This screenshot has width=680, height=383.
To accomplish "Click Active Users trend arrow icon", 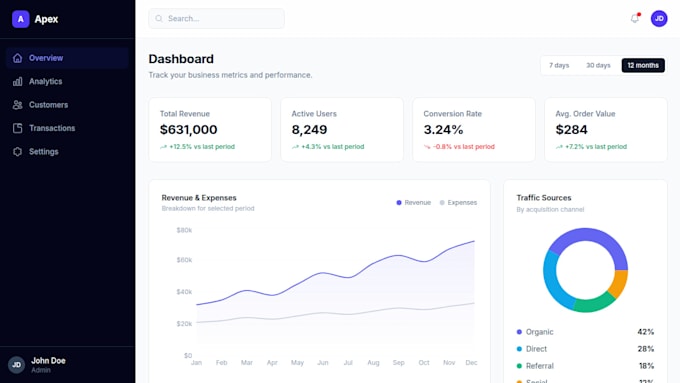I will [x=295, y=147].
